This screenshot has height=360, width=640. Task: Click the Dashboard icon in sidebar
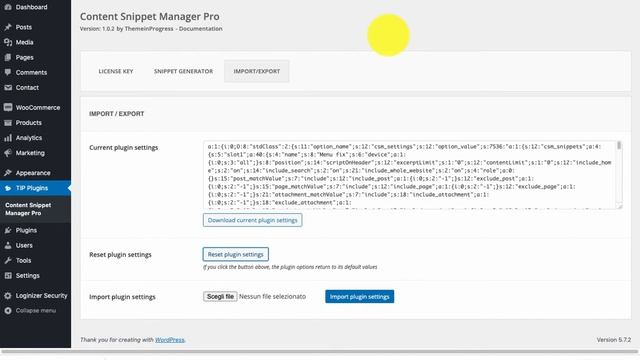tap(8, 7)
